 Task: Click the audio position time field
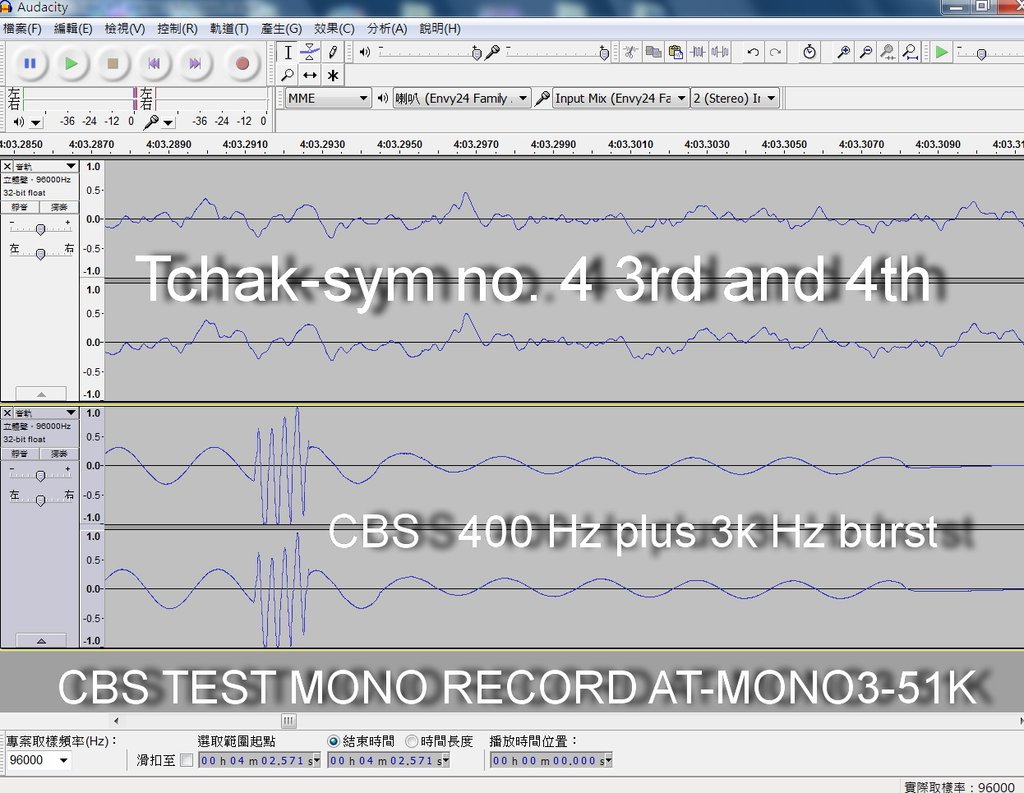click(551, 760)
